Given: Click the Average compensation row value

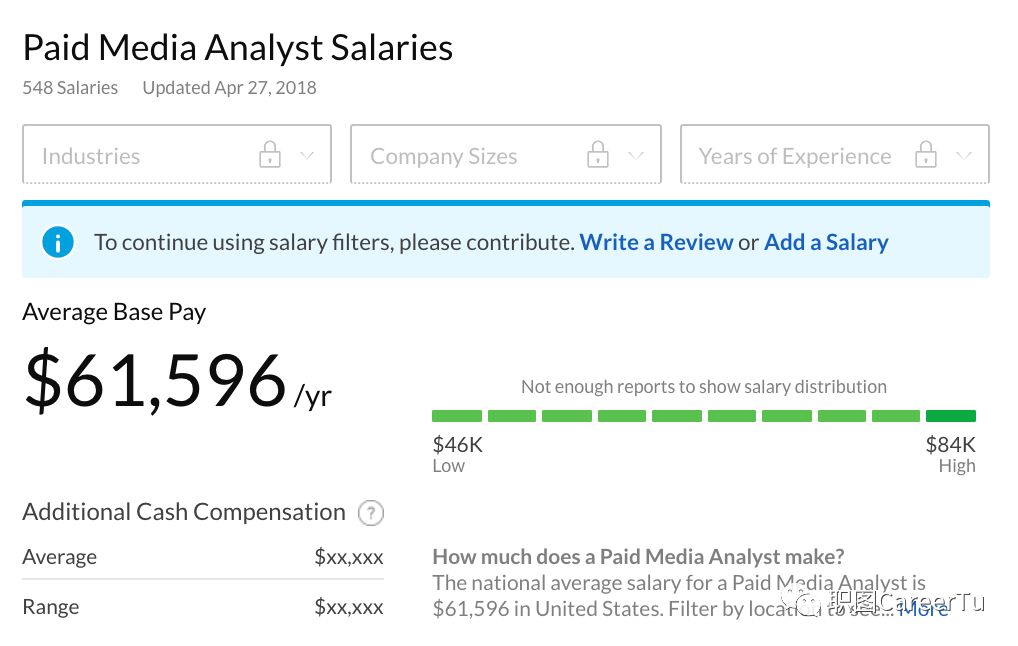Looking at the screenshot, I should [348, 557].
